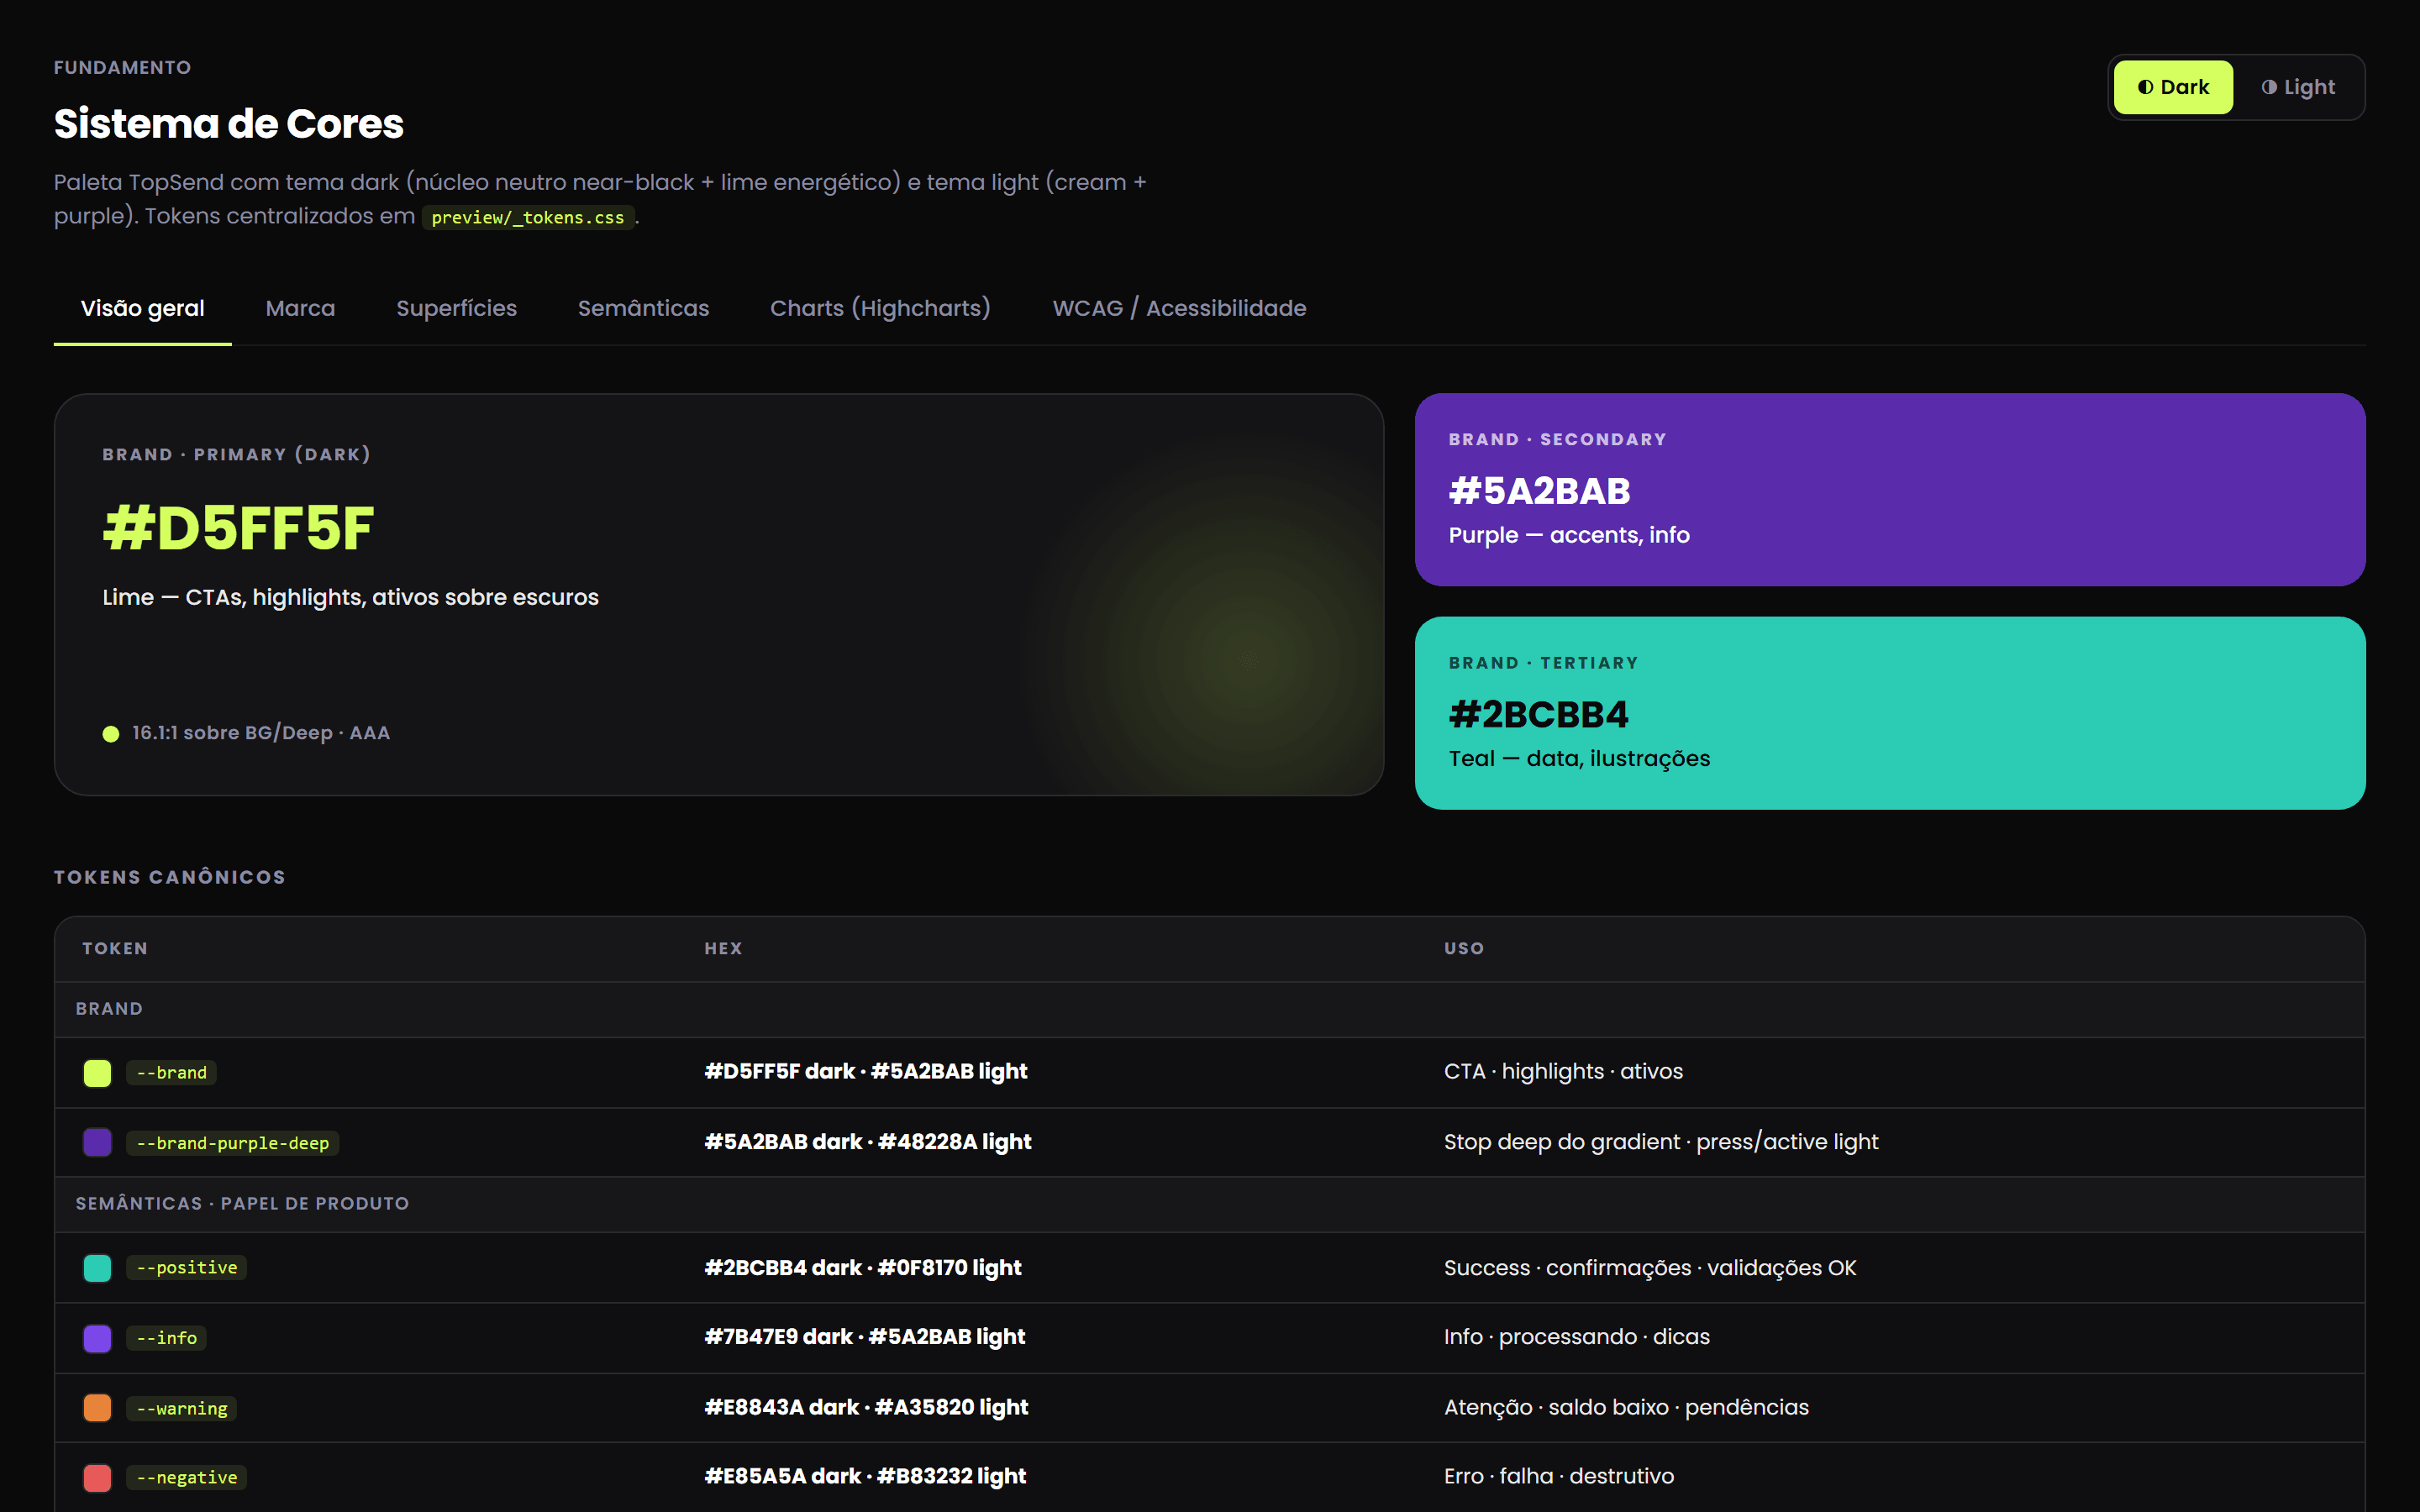Click the --warning token label
This screenshot has width=2420, height=1512.
182,1408
